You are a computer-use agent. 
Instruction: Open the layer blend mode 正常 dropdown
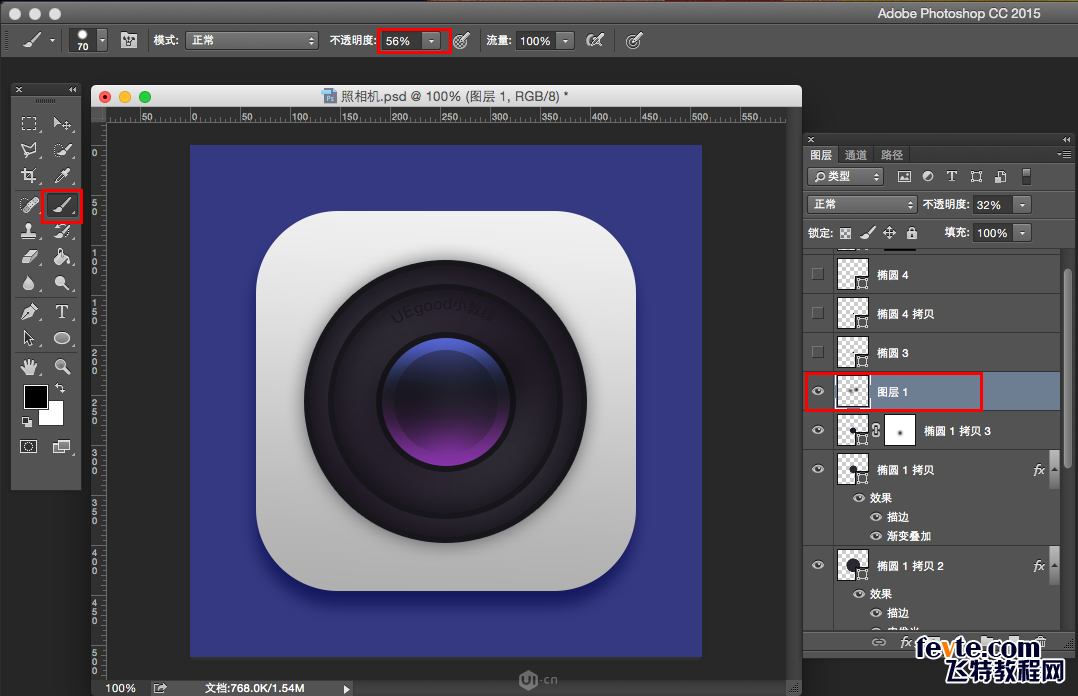(x=862, y=204)
